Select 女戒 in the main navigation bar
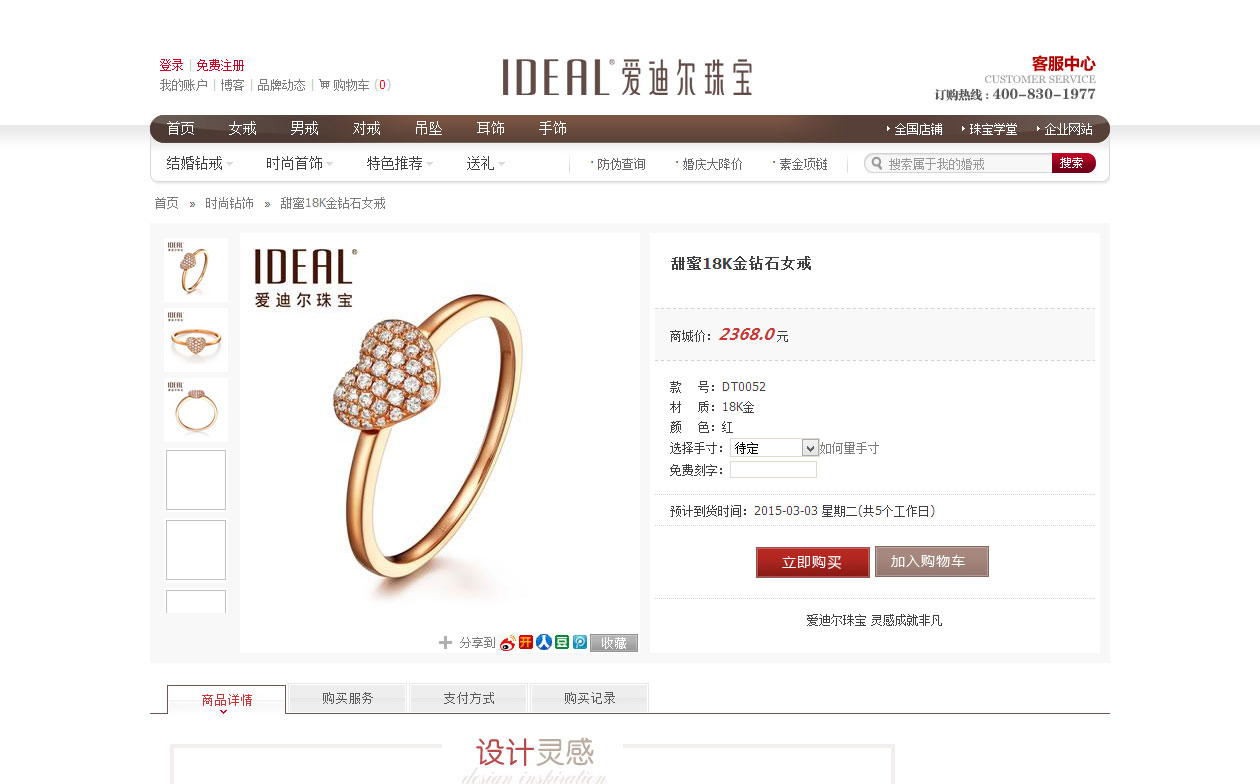The height and width of the screenshot is (784, 1260). pos(242,128)
